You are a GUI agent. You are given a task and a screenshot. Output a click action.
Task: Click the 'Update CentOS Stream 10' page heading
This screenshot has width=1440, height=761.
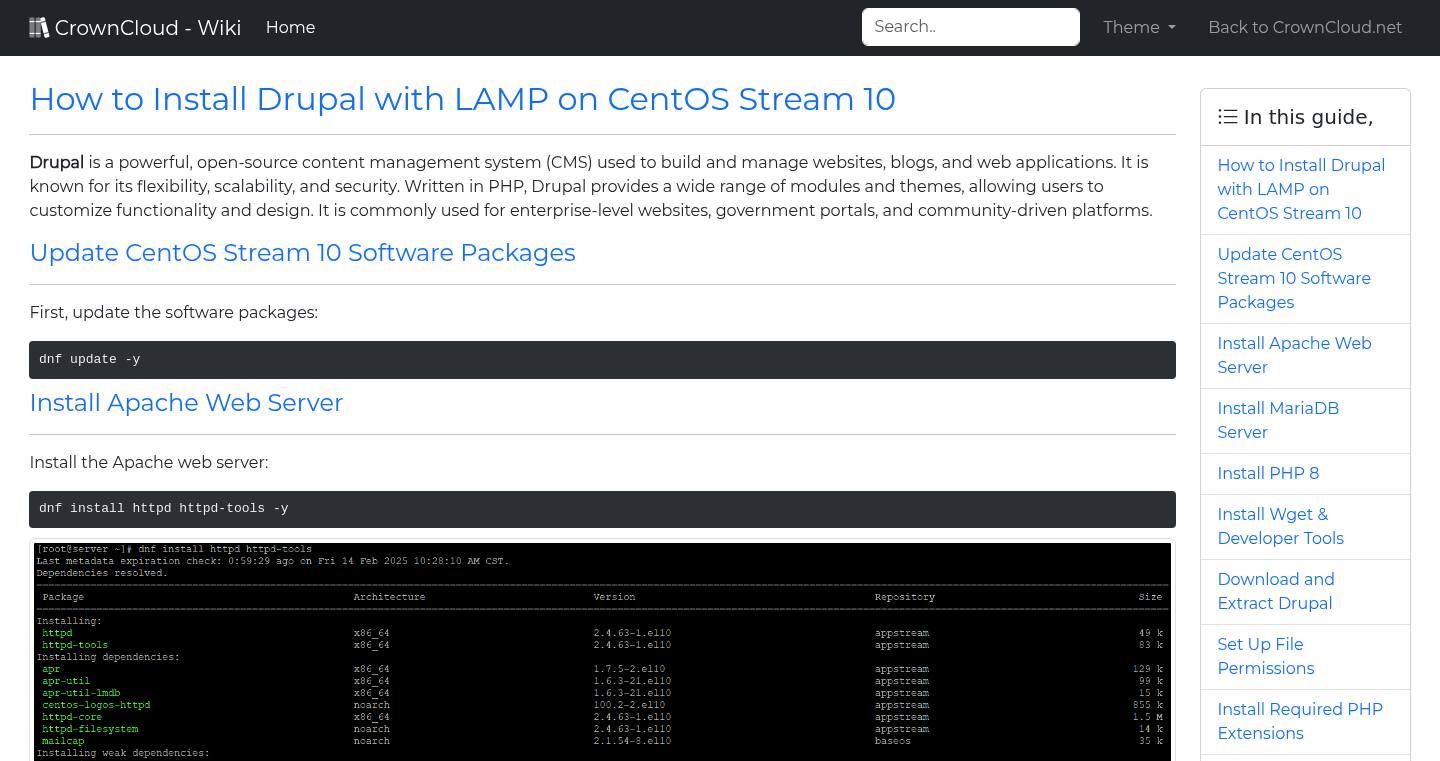303,253
